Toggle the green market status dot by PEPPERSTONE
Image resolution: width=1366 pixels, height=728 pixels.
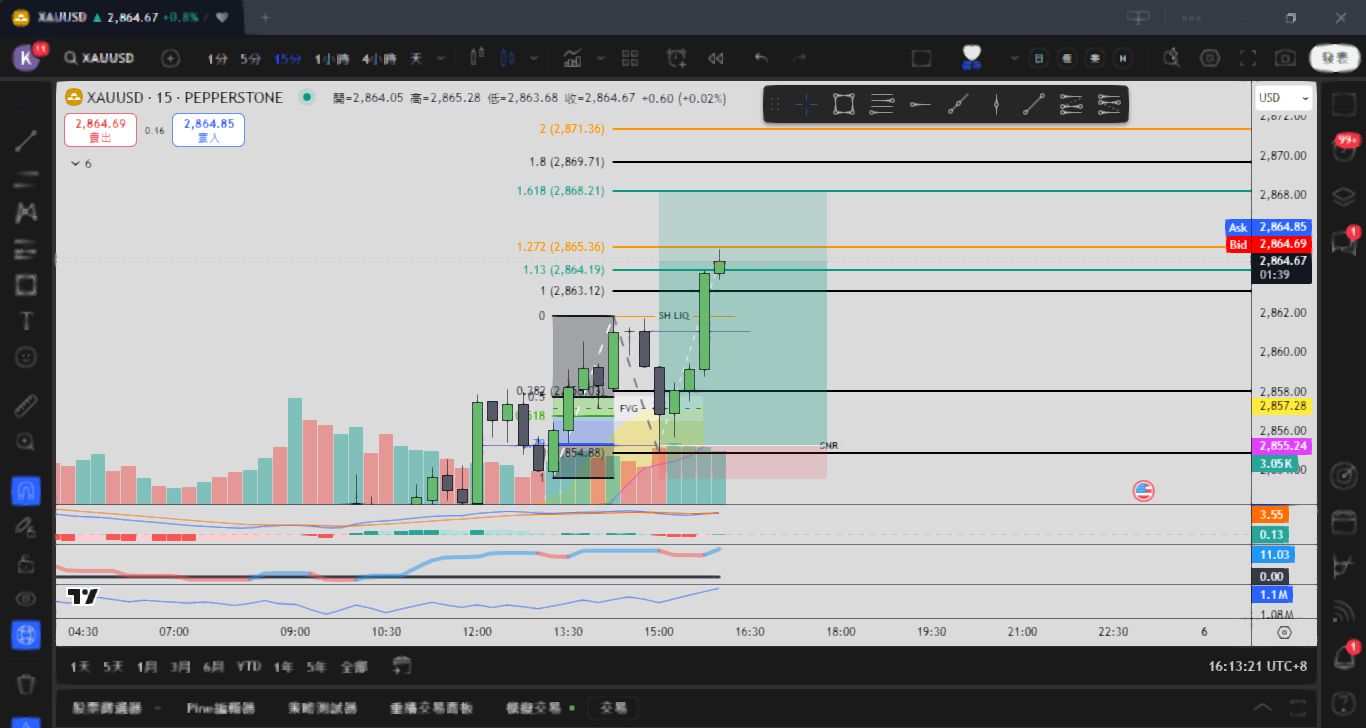[x=307, y=98]
